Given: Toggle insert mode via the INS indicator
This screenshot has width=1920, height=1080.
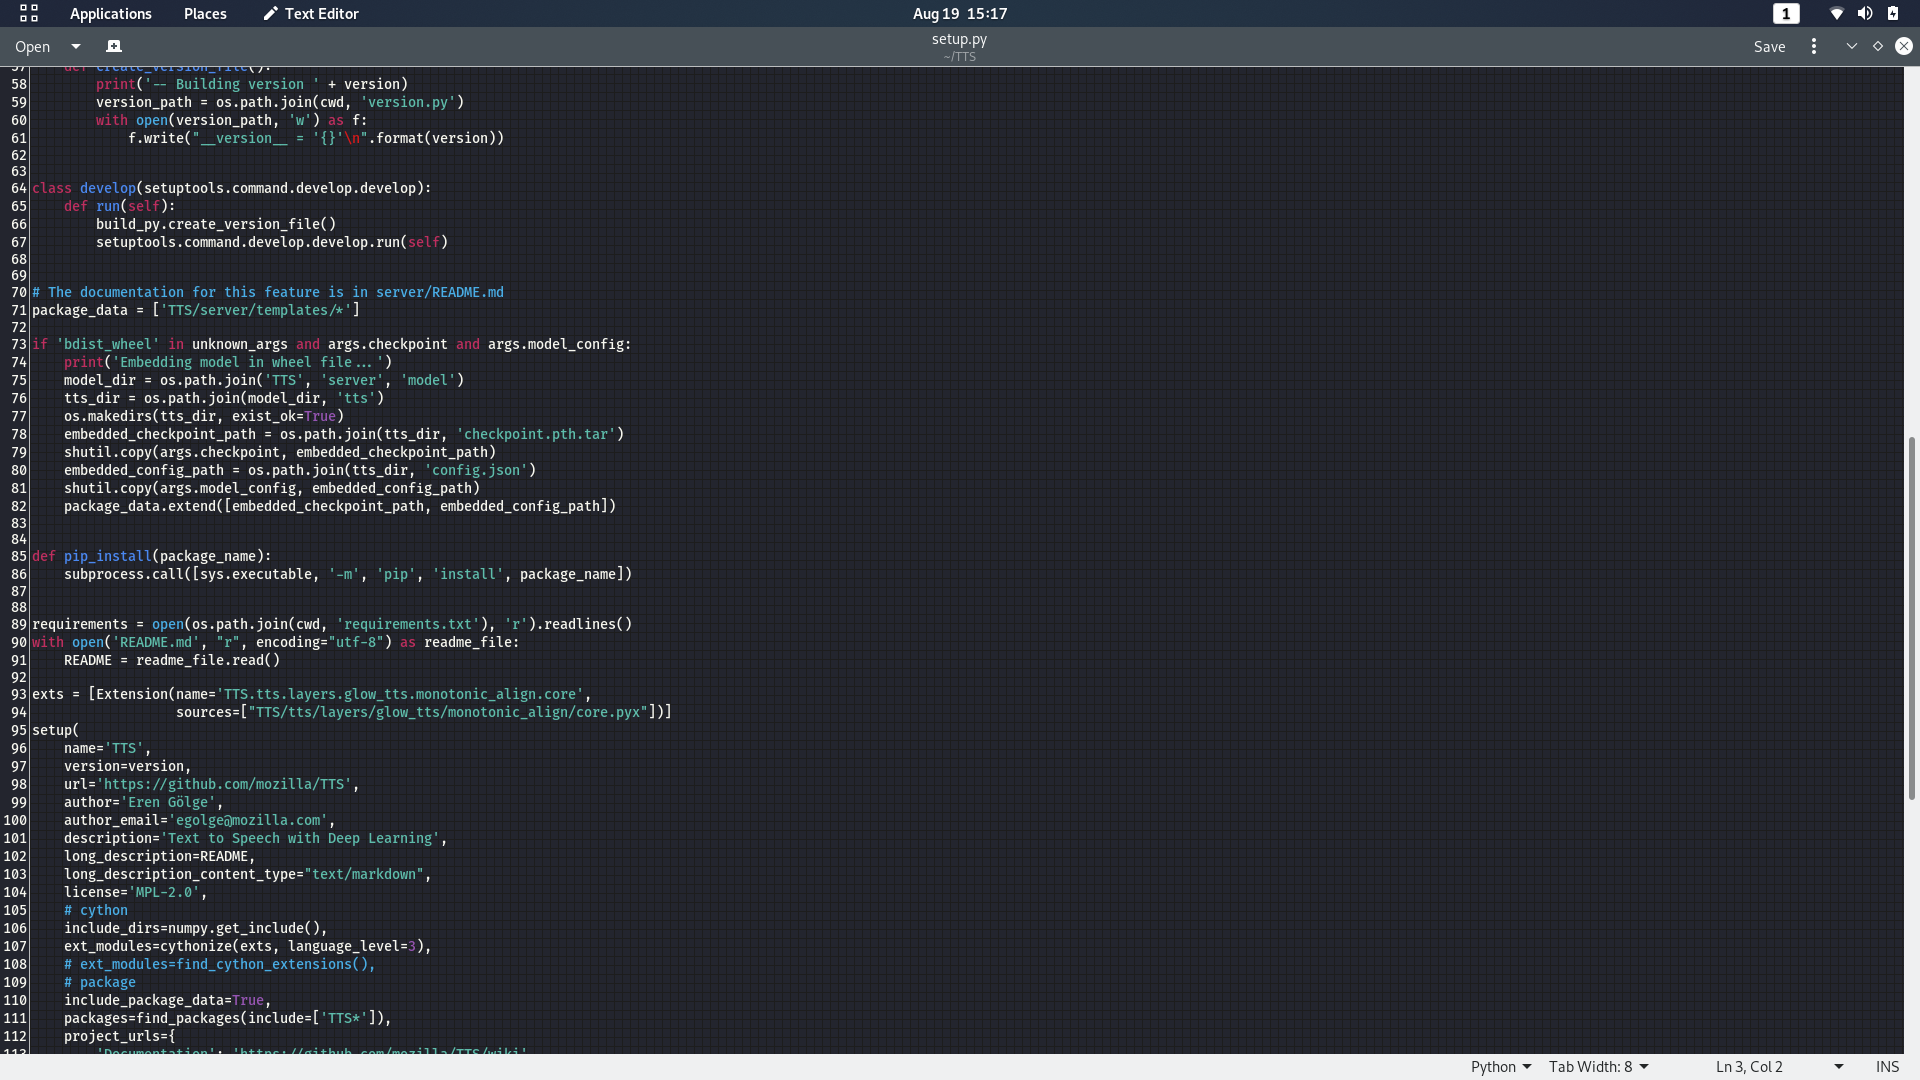Looking at the screenshot, I should tap(1890, 1066).
